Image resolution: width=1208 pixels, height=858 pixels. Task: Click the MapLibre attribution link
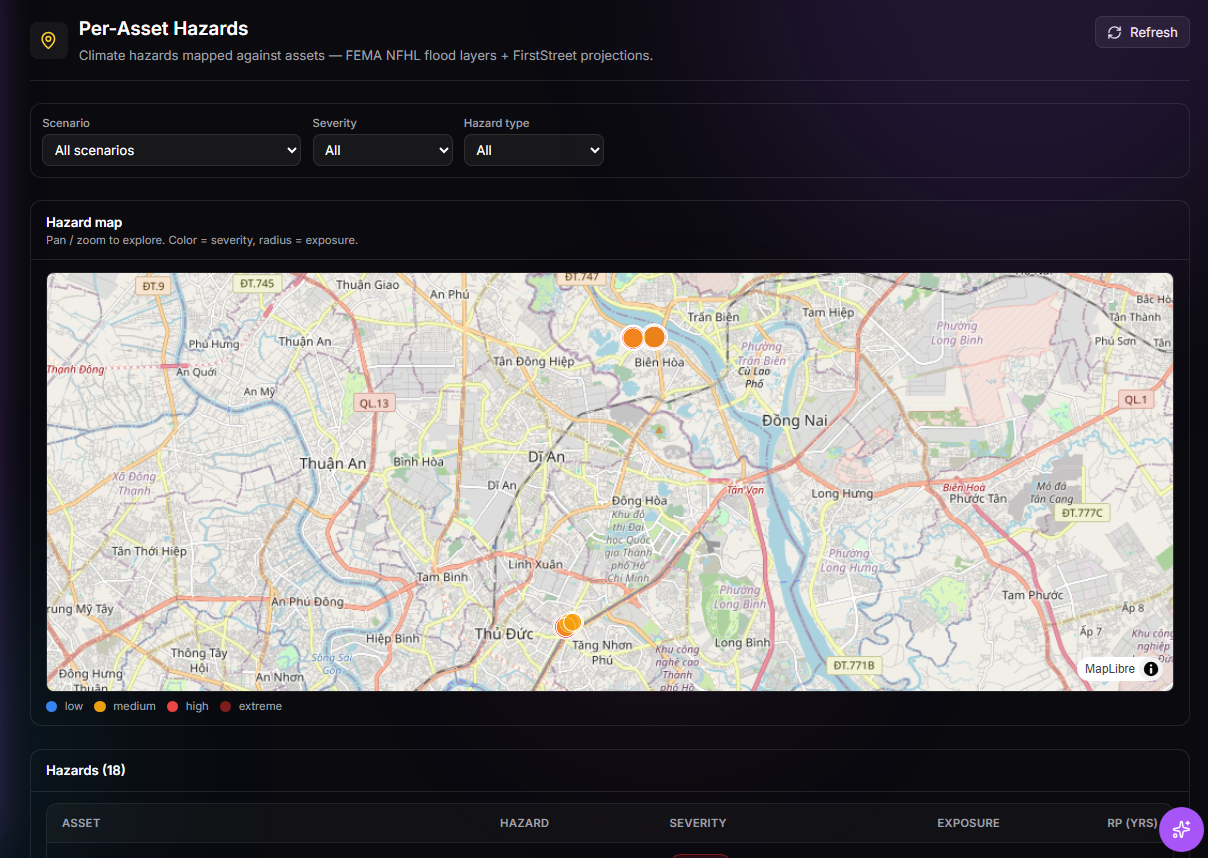[x=1110, y=669]
